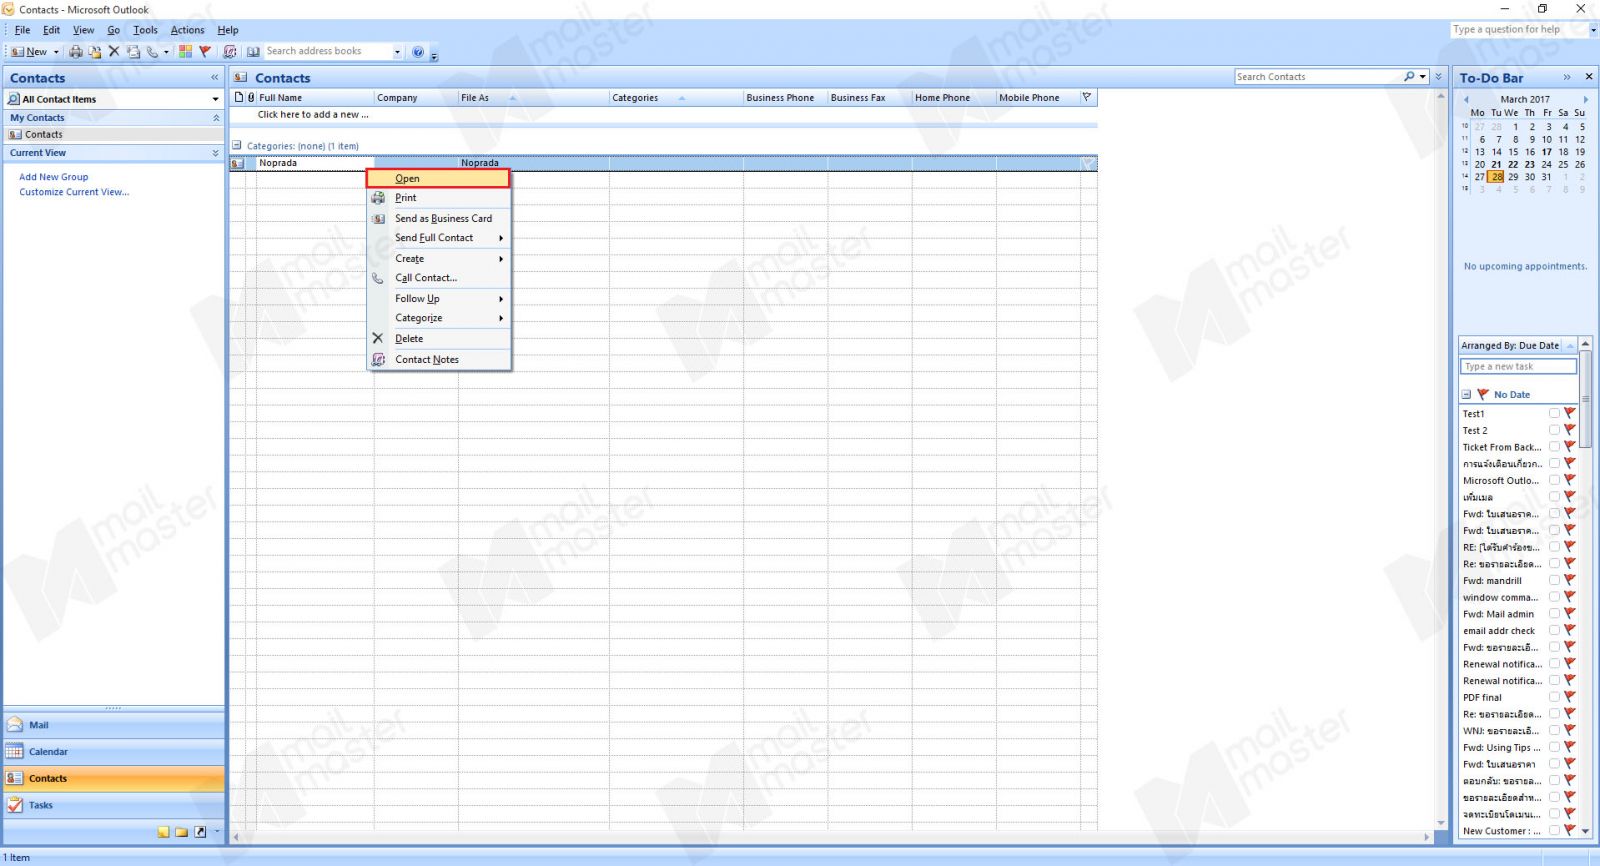Open the All Contact Items dropdown
The width and height of the screenshot is (1600, 866).
click(x=215, y=99)
